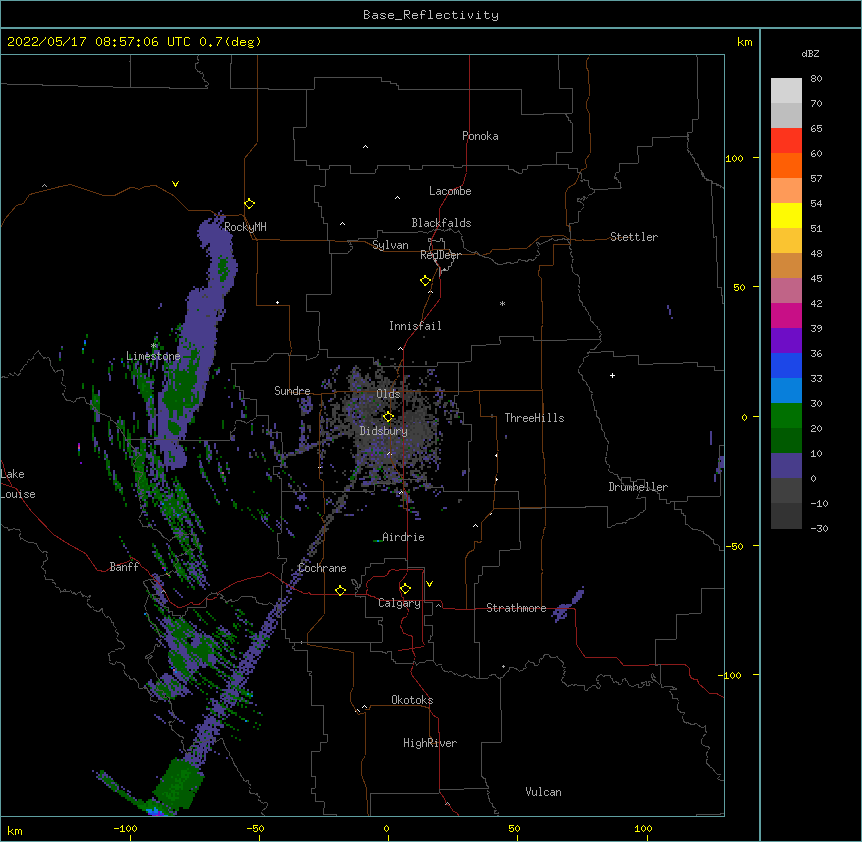Click the yellow diamond marker beside RockyMH
The image size is (862, 842).
(249, 204)
